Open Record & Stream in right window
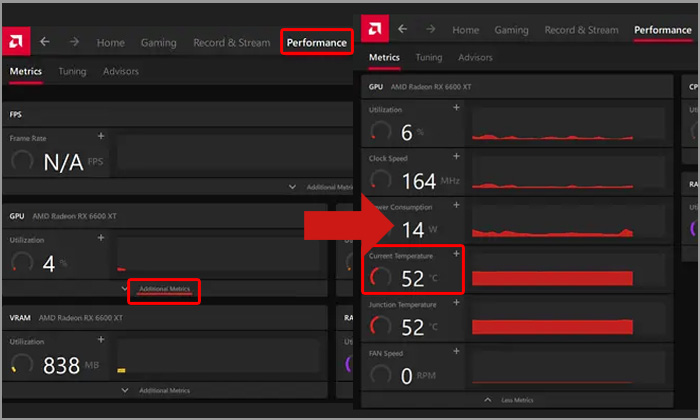Screen dimensions: 700x420 [582, 30]
